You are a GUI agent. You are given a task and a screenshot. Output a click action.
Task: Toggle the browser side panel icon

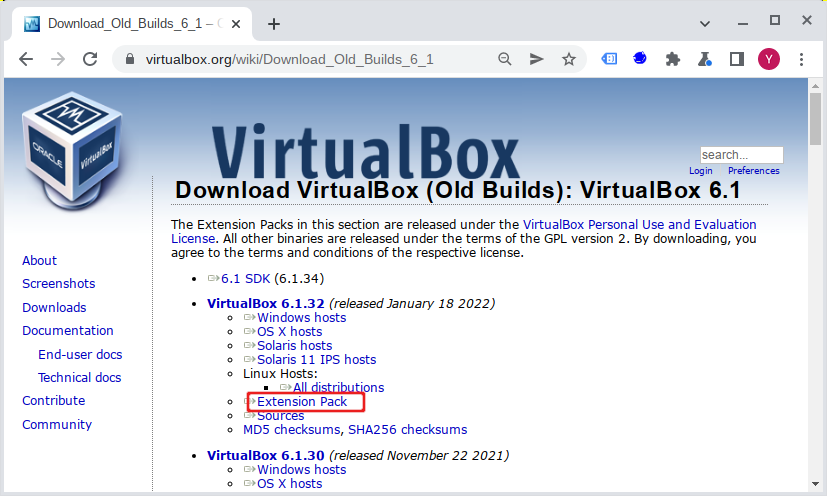pyautogui.click(x=737, y=59)
